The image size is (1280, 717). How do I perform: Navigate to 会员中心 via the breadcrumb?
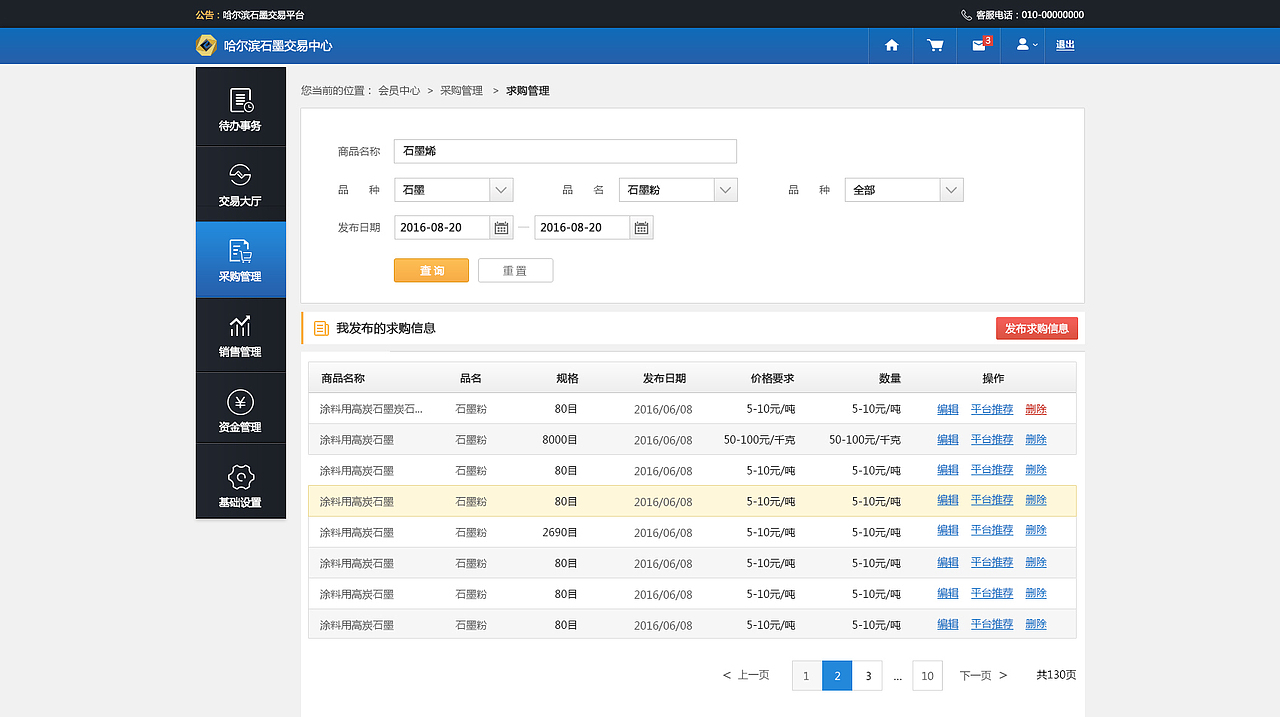pos(400,90)
